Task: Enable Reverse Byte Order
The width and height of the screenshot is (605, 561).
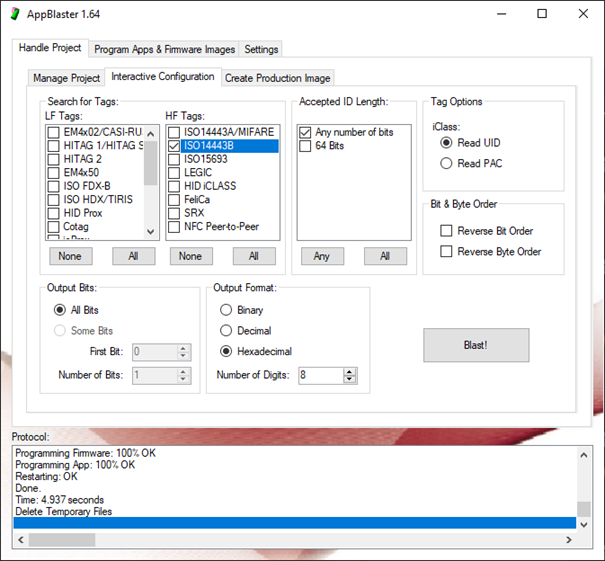Action: point(446,252)
